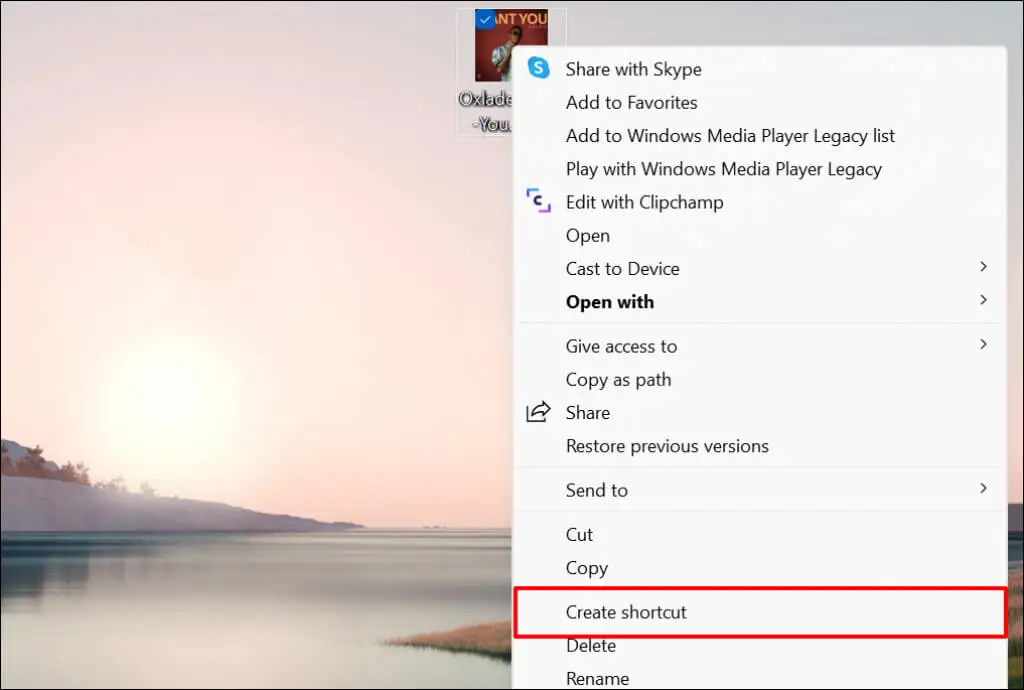
Task: Choose Restore previous versions
Action: coord(760,446)
